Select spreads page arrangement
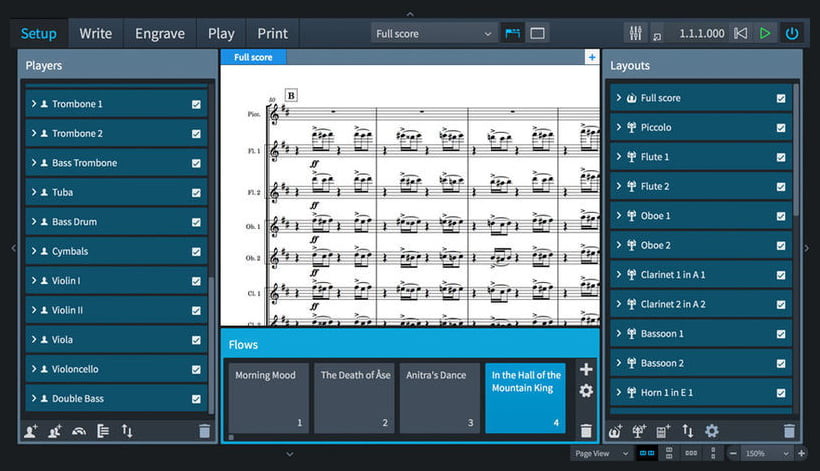Viewport: 820px width, 471px height. point(647,453)
